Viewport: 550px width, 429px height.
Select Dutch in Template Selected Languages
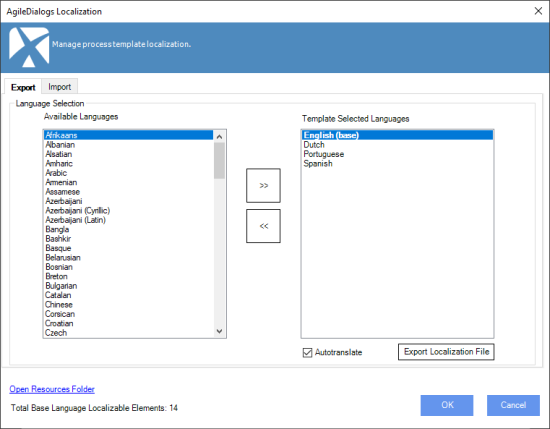click(397, 145)
